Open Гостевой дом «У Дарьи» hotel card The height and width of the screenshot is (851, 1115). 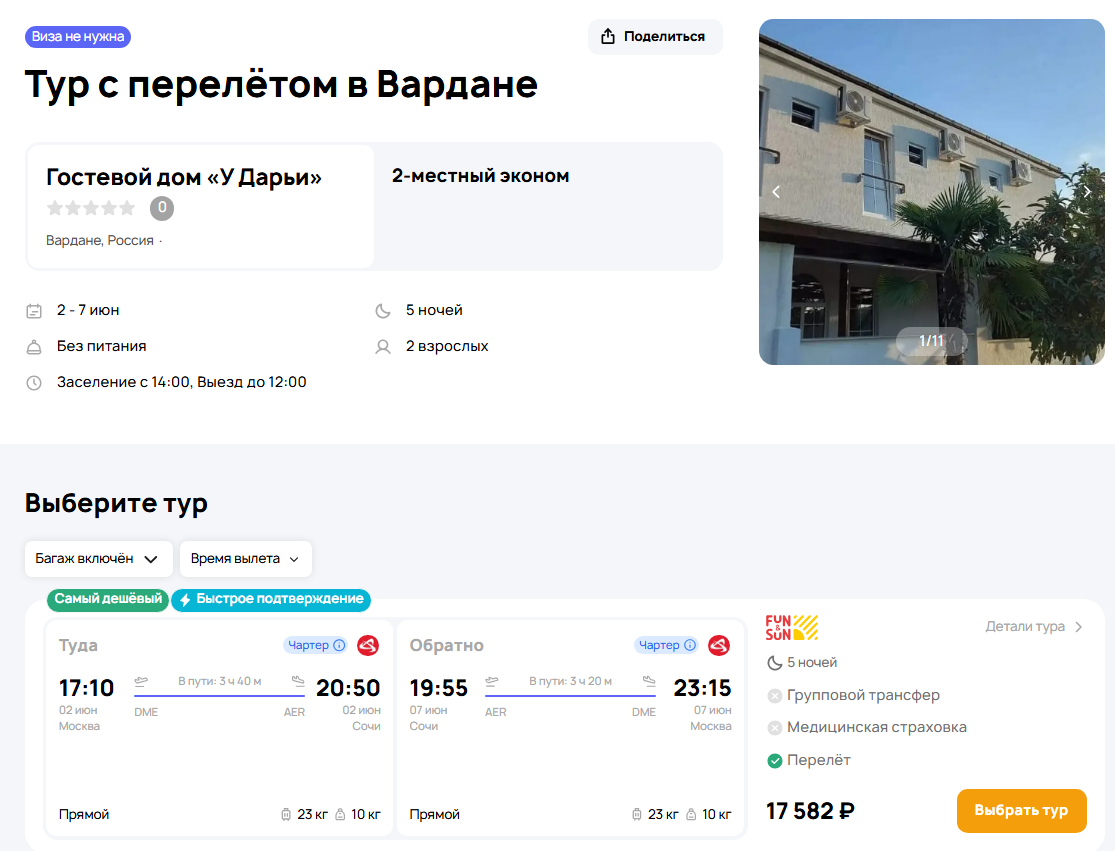201,206
